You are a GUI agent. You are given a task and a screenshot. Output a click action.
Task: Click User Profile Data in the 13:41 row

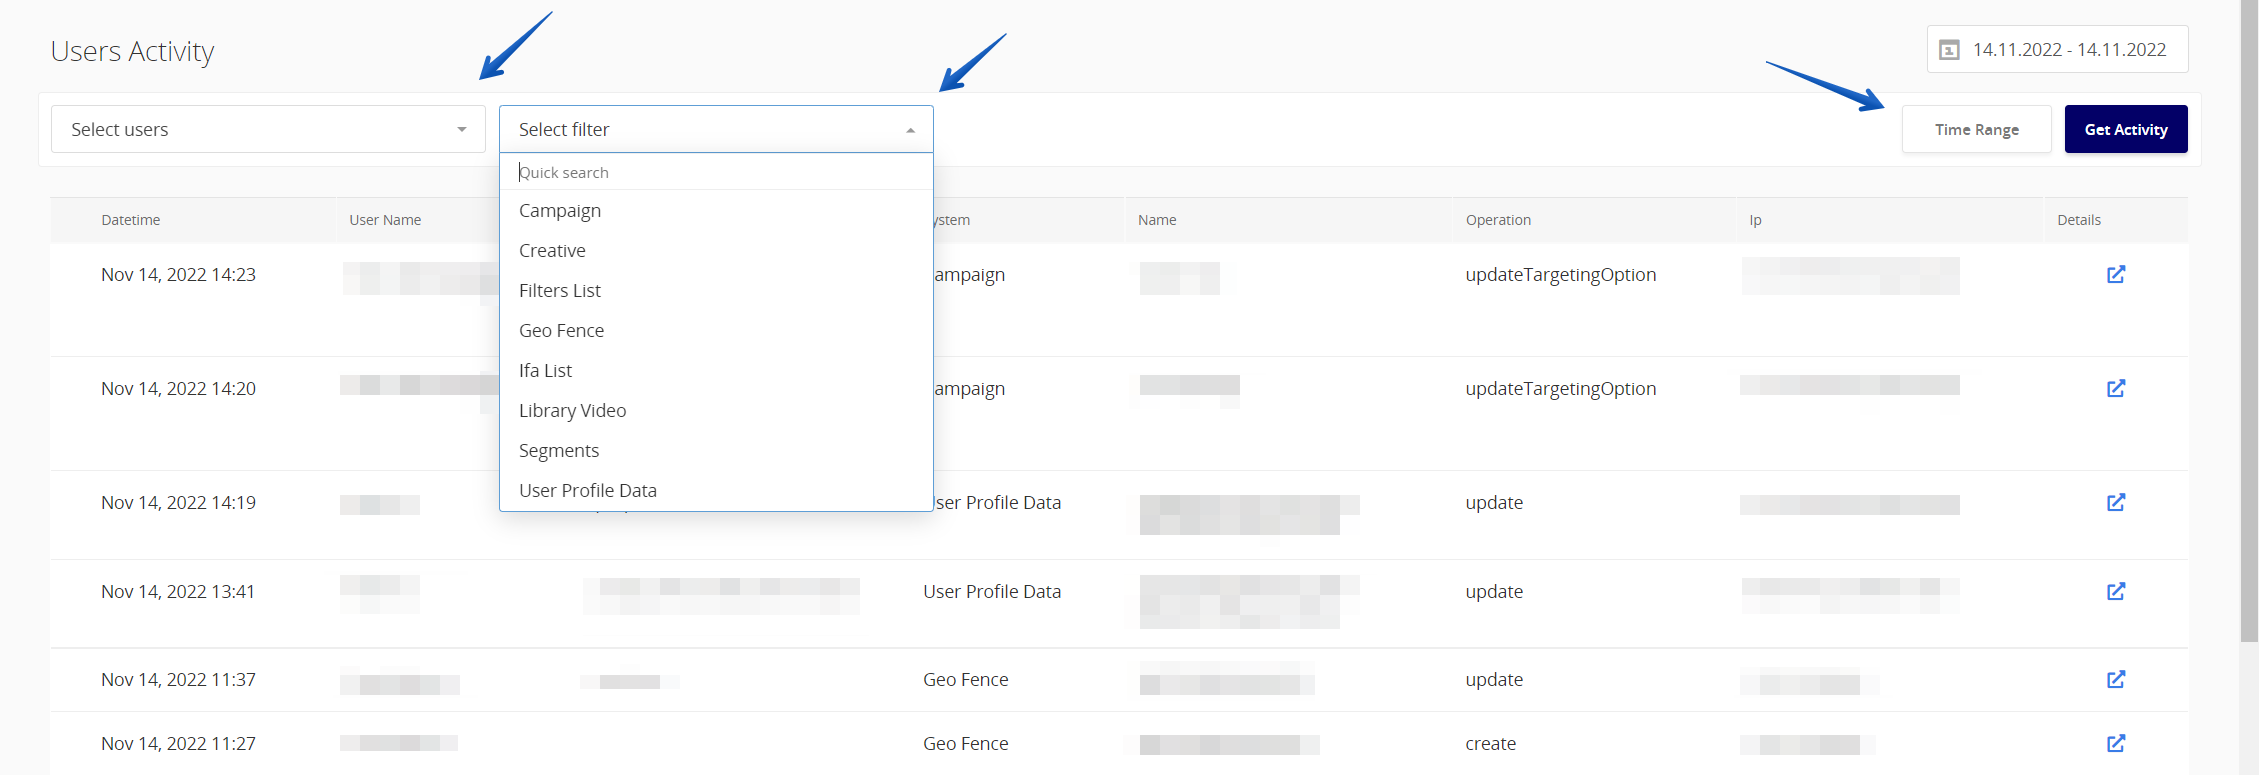[x=992, y=591]
